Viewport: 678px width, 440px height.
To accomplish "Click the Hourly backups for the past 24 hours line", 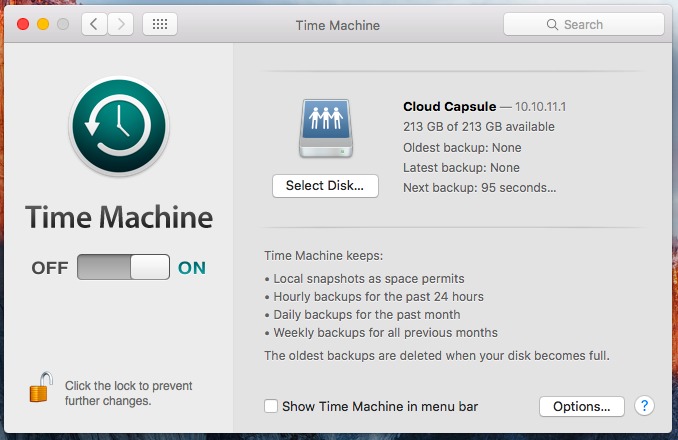I will tap(374, 297).
